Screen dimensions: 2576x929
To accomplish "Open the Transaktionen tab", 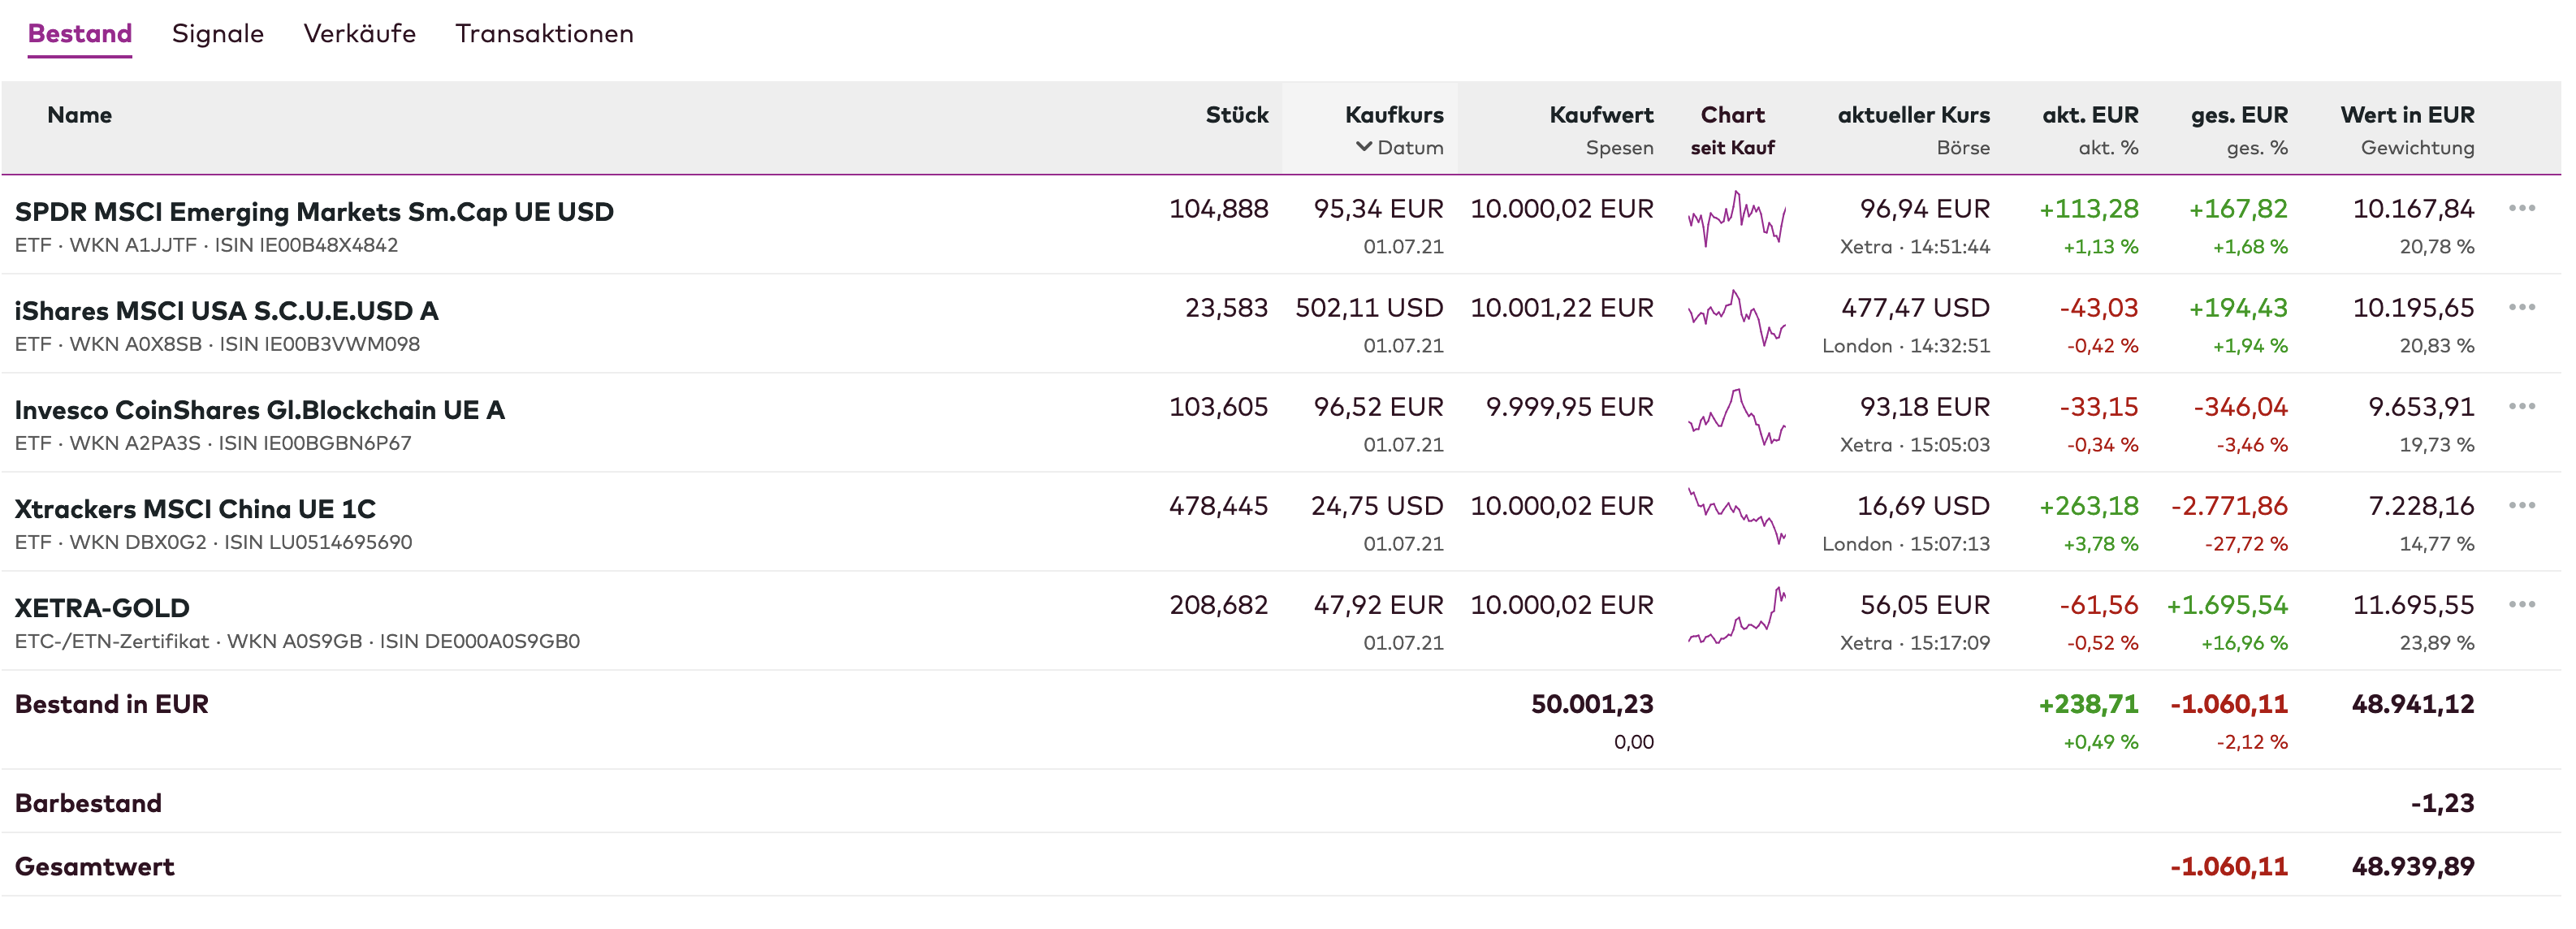I will pos(544,34).
